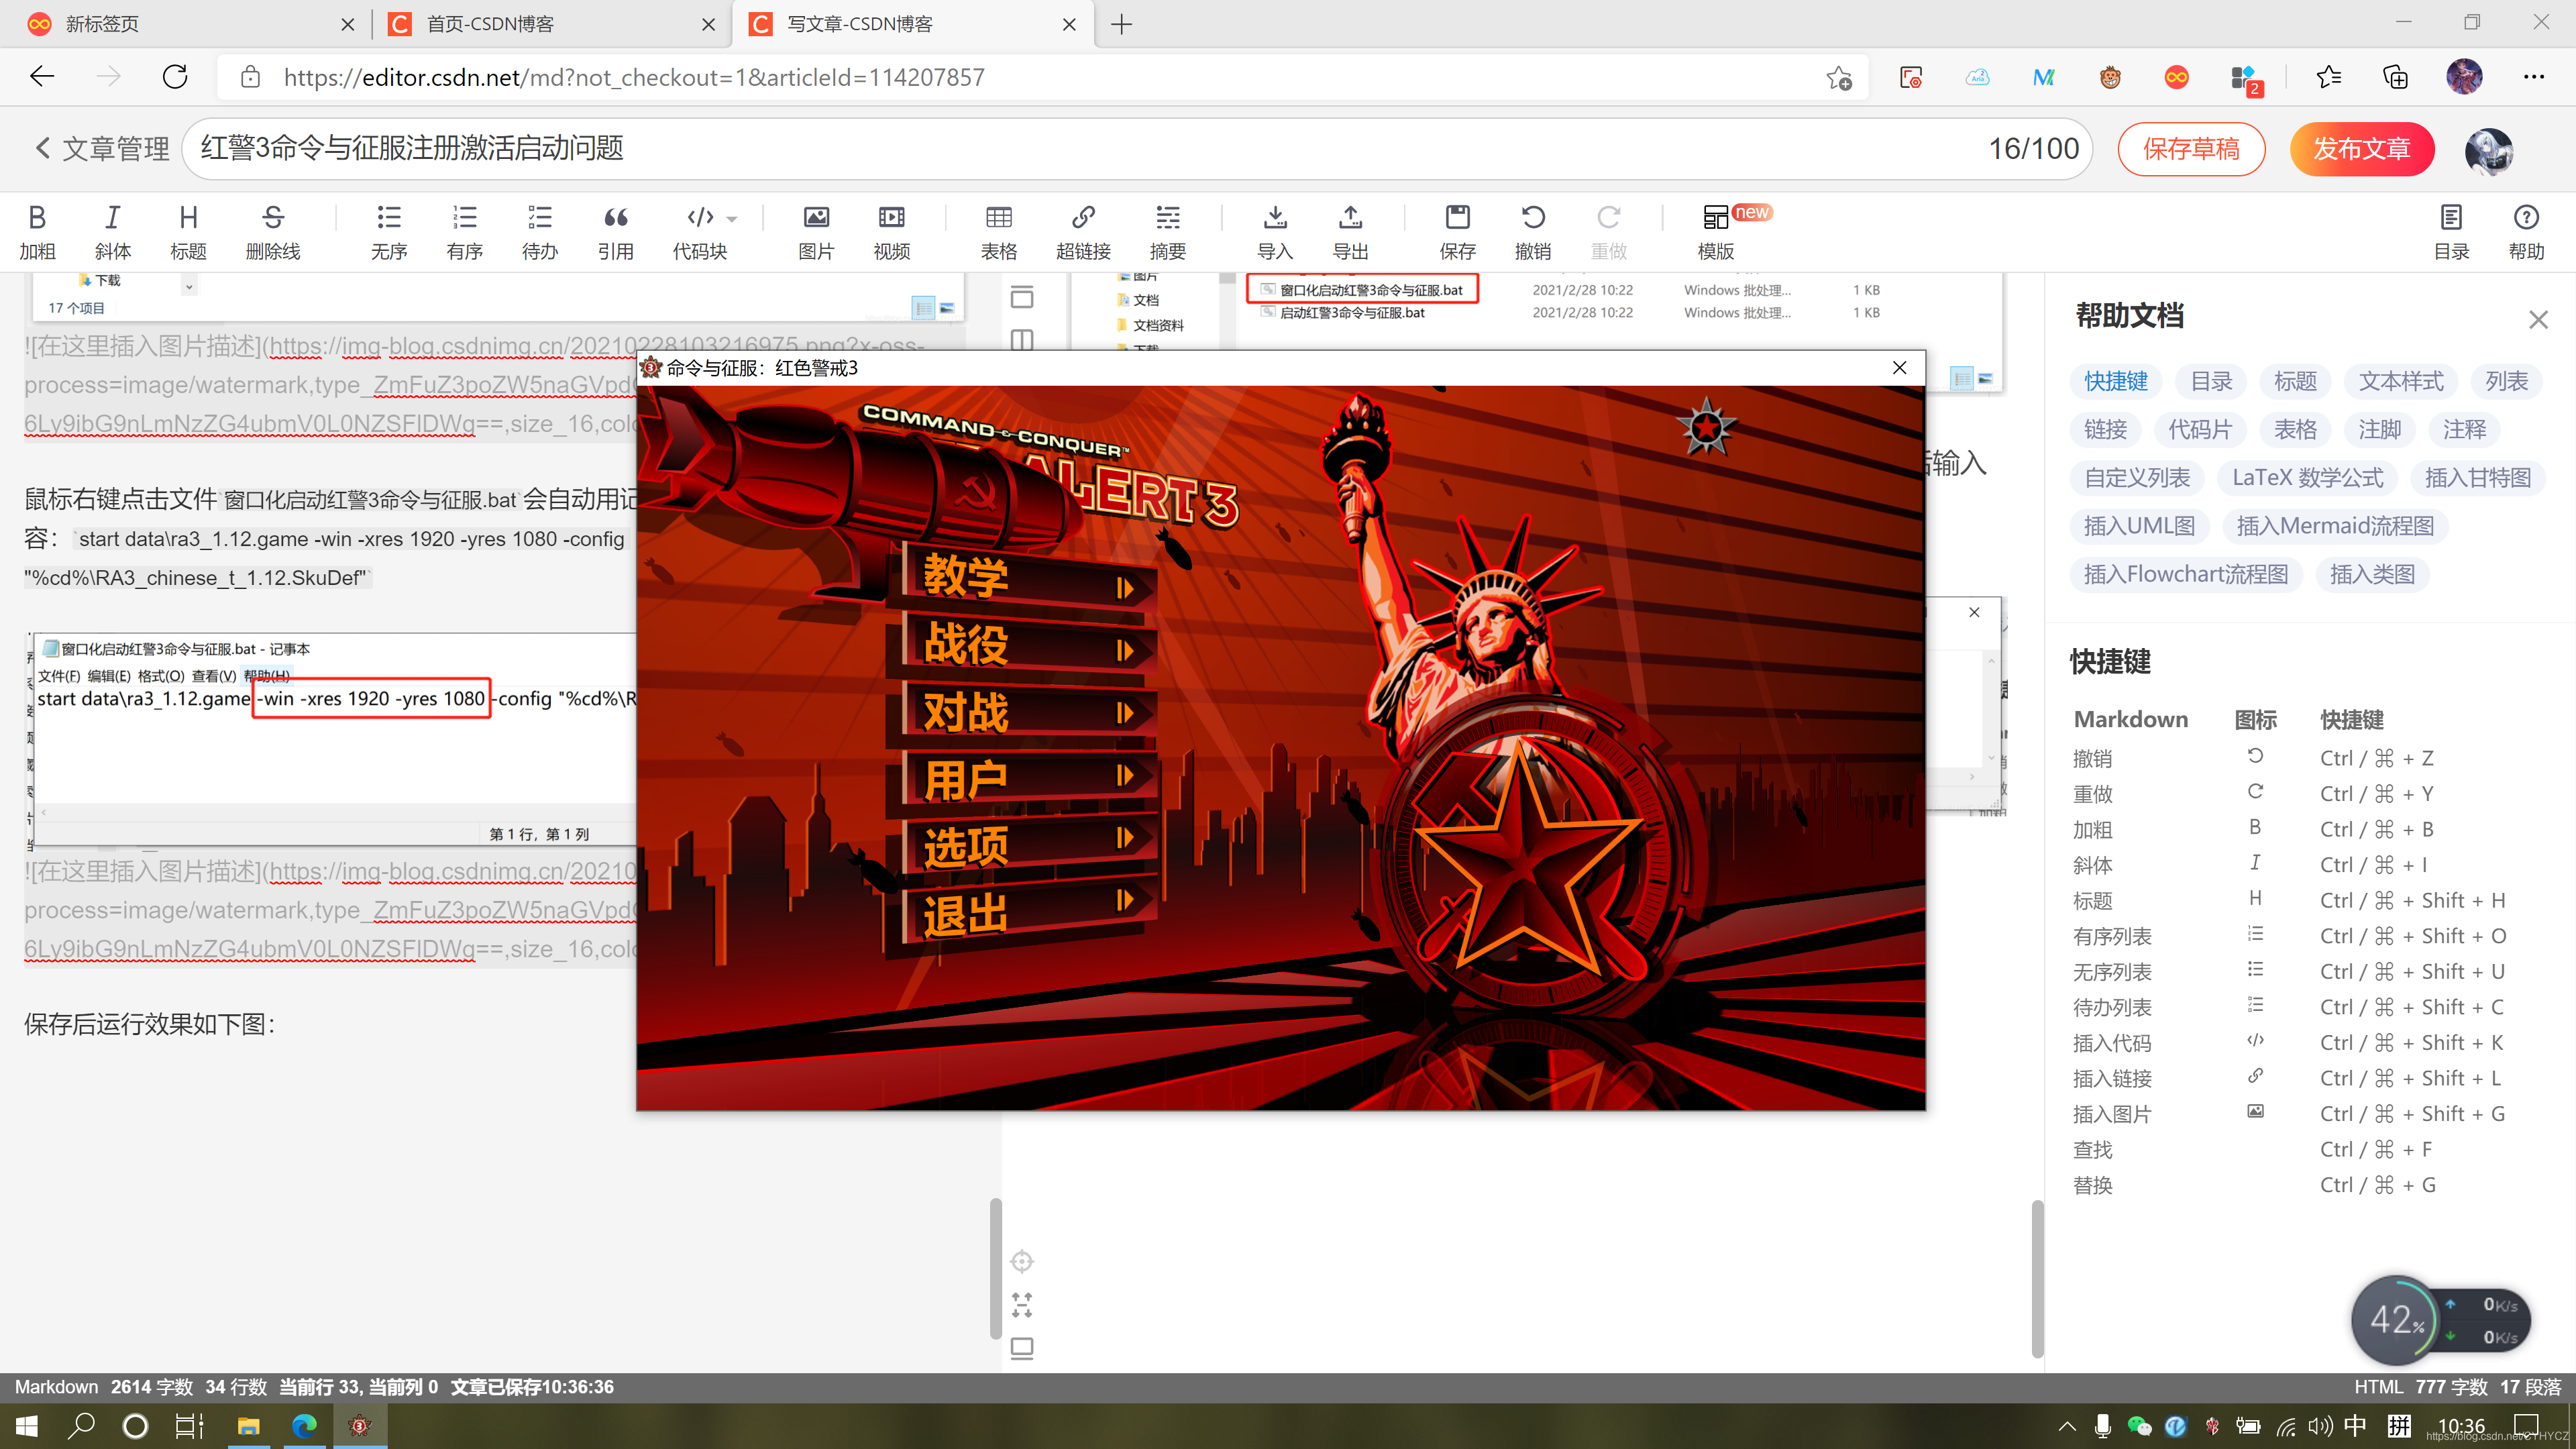Select the 文本样式 help tab

2401,381
